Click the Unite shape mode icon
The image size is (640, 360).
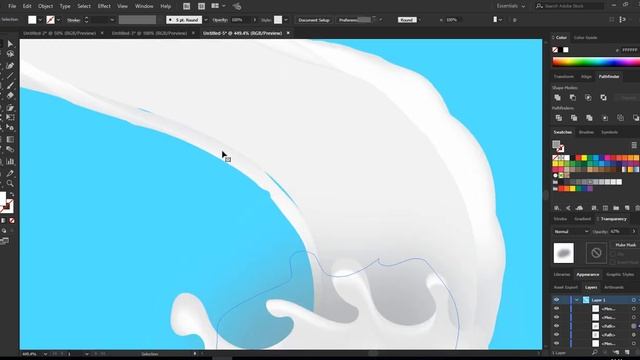pos(558,98)
